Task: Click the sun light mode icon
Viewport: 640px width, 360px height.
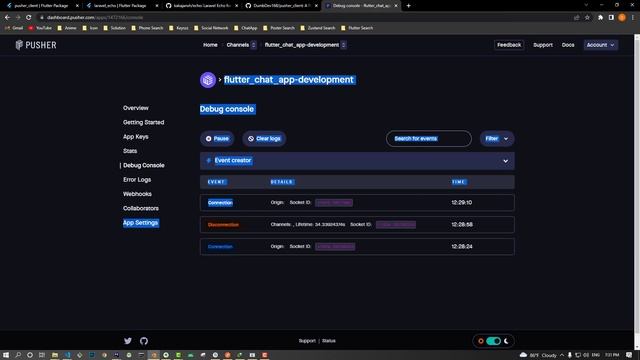Action: pyautogui.click(x=481, y=341)
